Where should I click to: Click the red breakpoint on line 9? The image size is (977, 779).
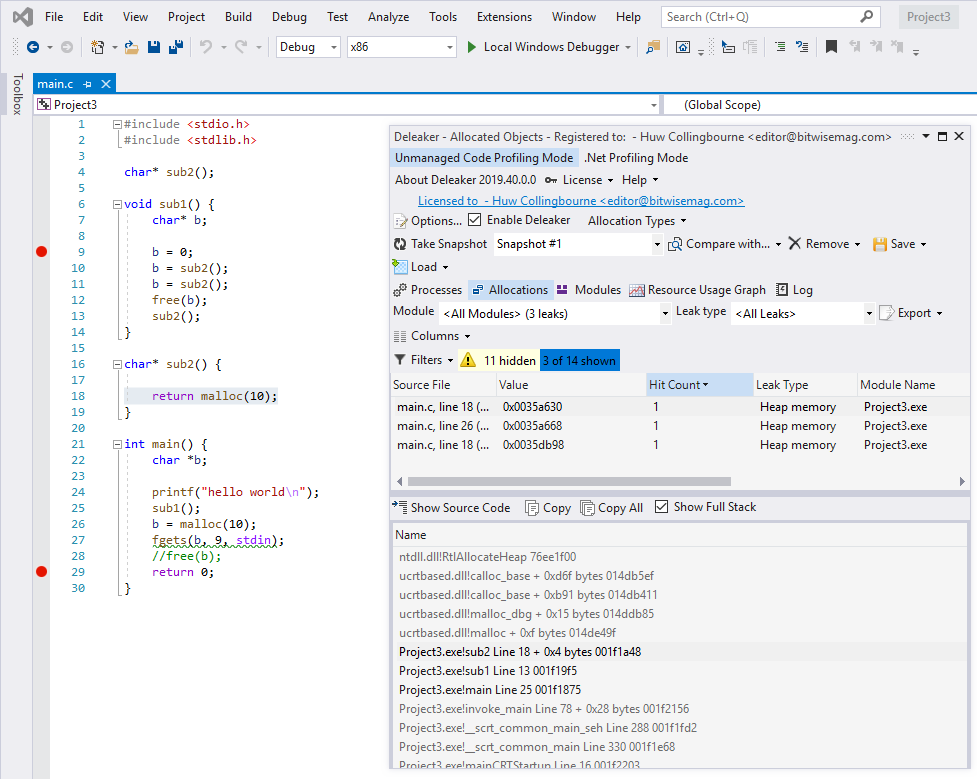(x=41, y=252)
